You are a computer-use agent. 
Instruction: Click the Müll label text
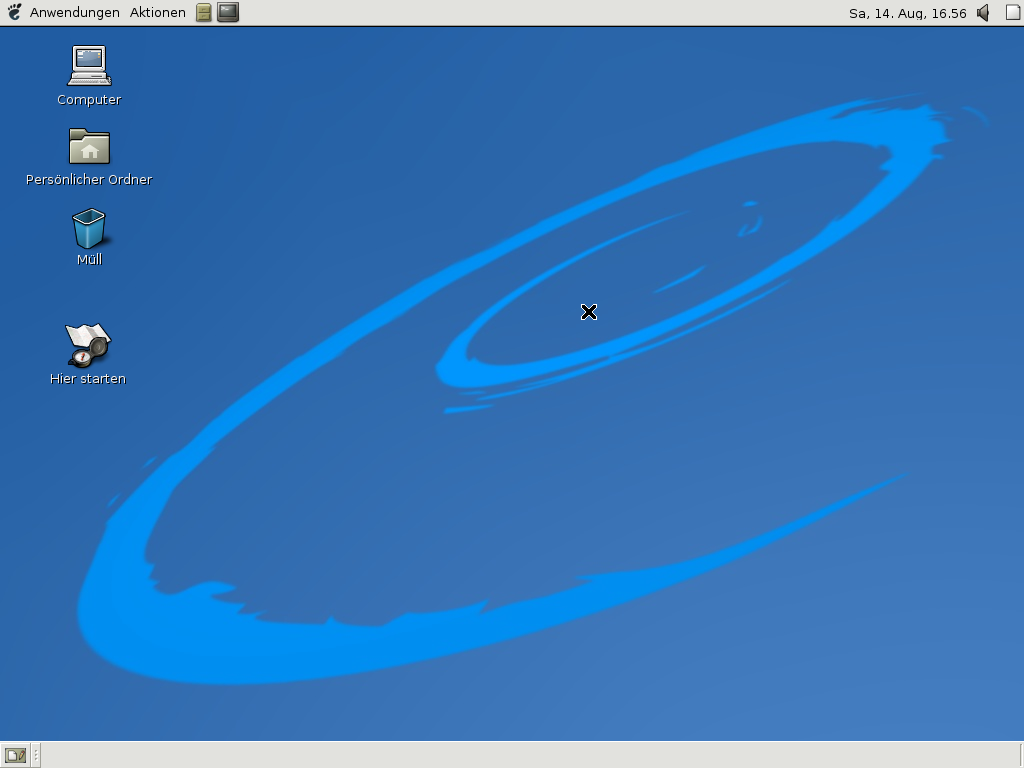[89, 259]
